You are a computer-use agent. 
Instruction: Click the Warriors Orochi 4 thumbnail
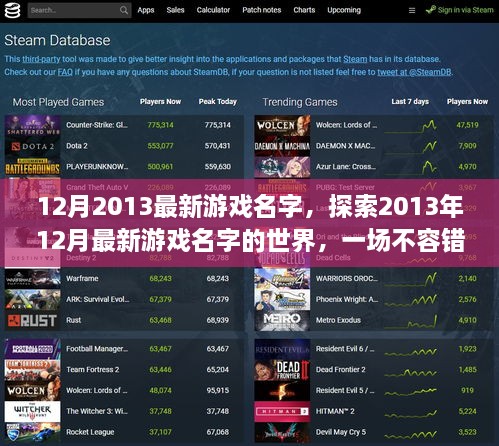click(282, 279)
